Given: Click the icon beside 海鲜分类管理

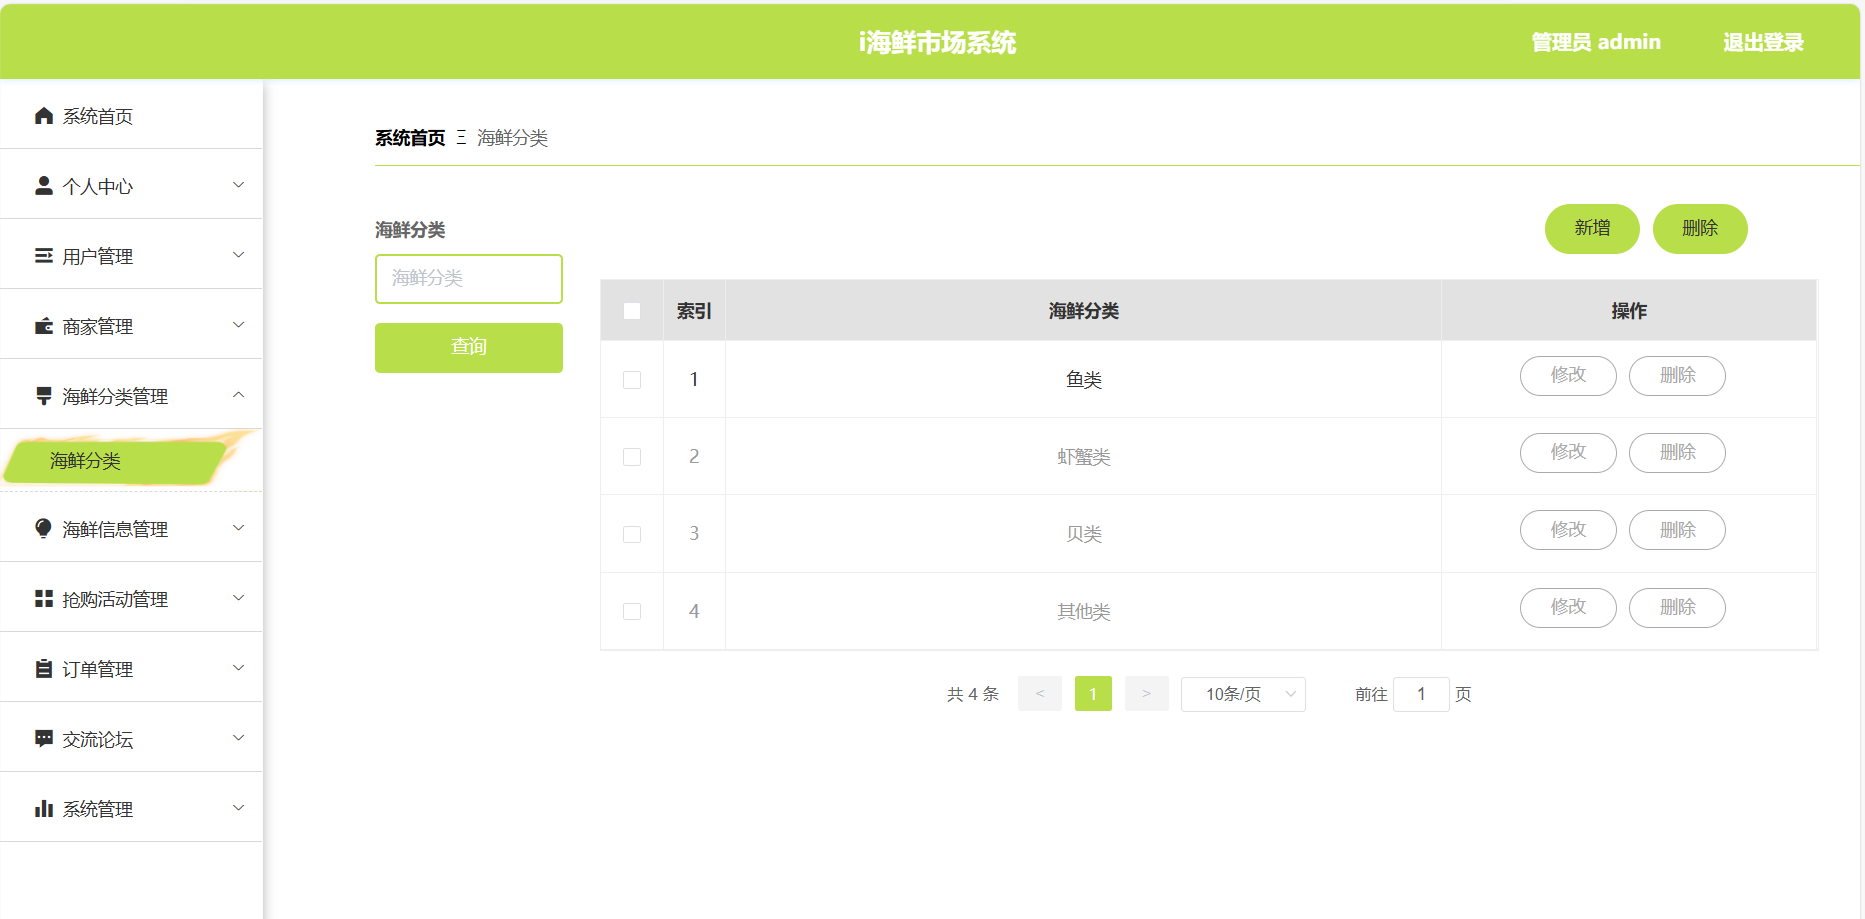Looking at the screenshot, I should (x=43, y=396).
